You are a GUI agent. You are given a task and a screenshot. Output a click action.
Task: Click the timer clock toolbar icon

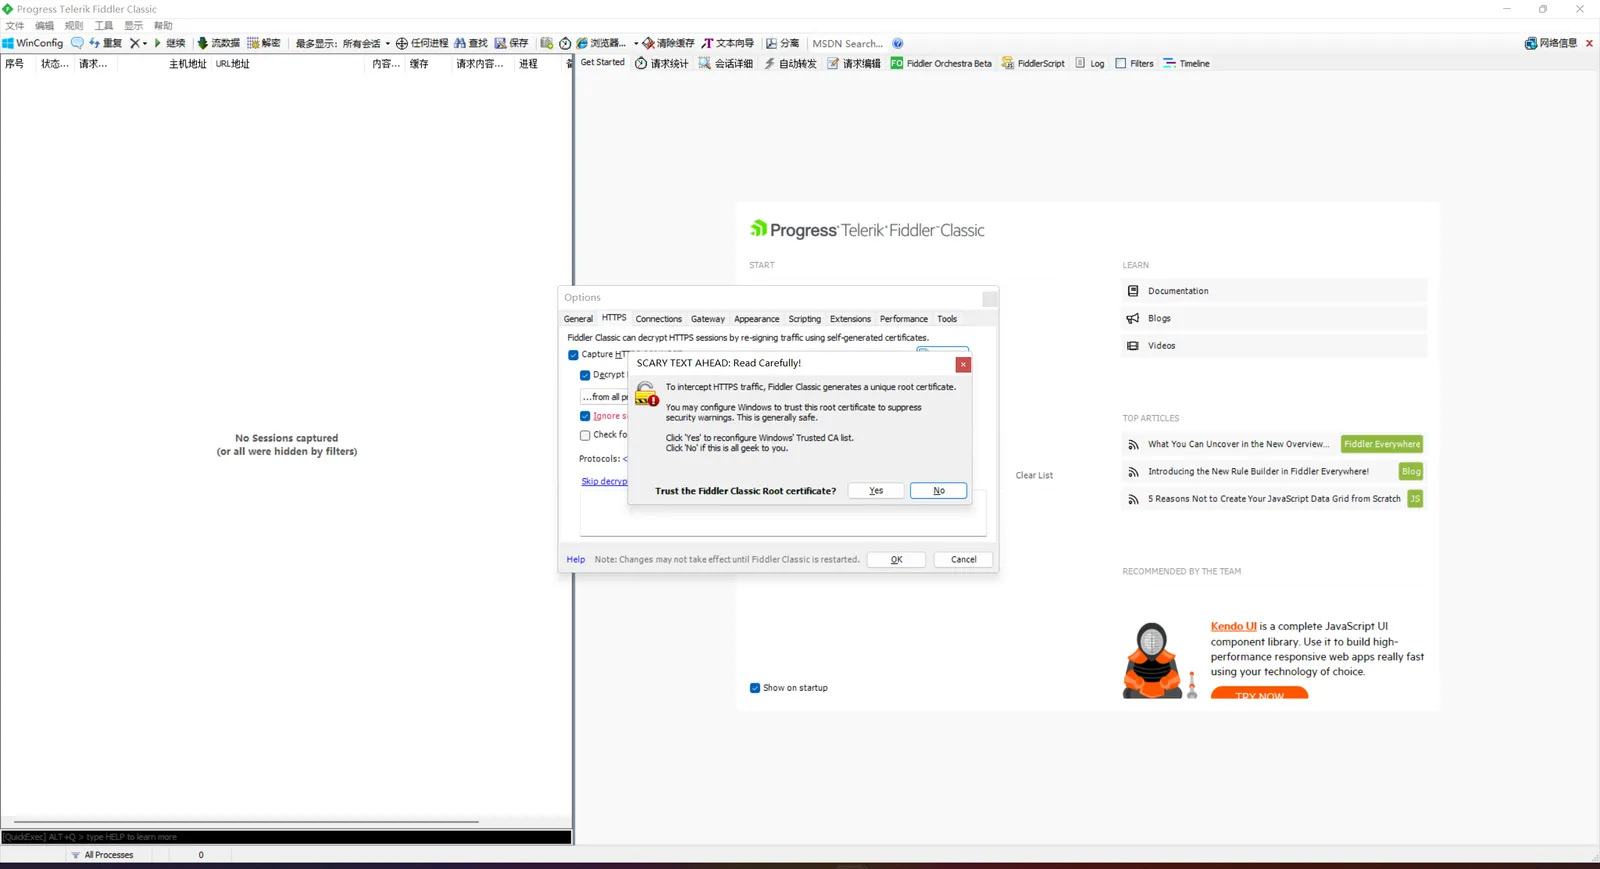point(565,43)
